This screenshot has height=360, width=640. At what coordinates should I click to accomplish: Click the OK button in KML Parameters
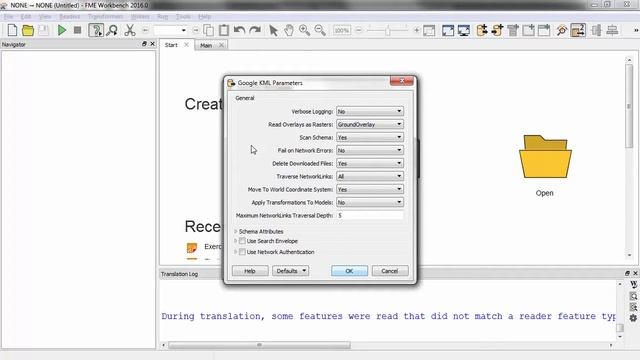349,271
